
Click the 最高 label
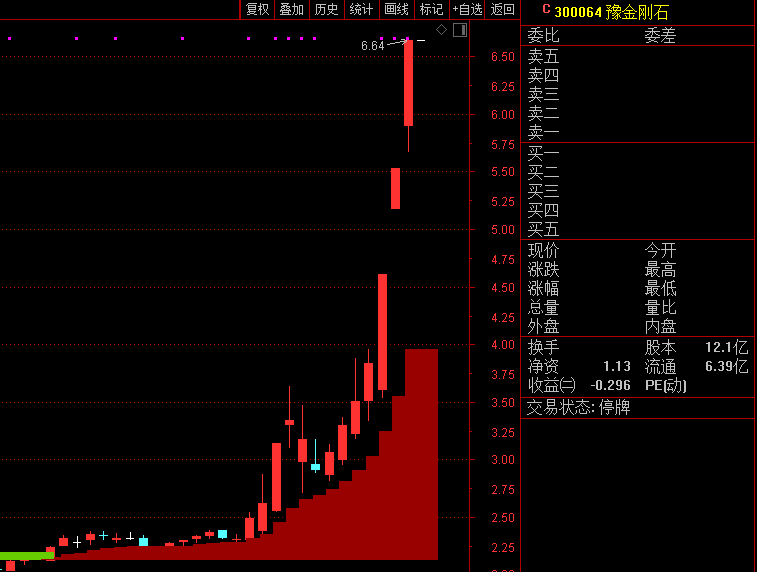tap(660, 269)
